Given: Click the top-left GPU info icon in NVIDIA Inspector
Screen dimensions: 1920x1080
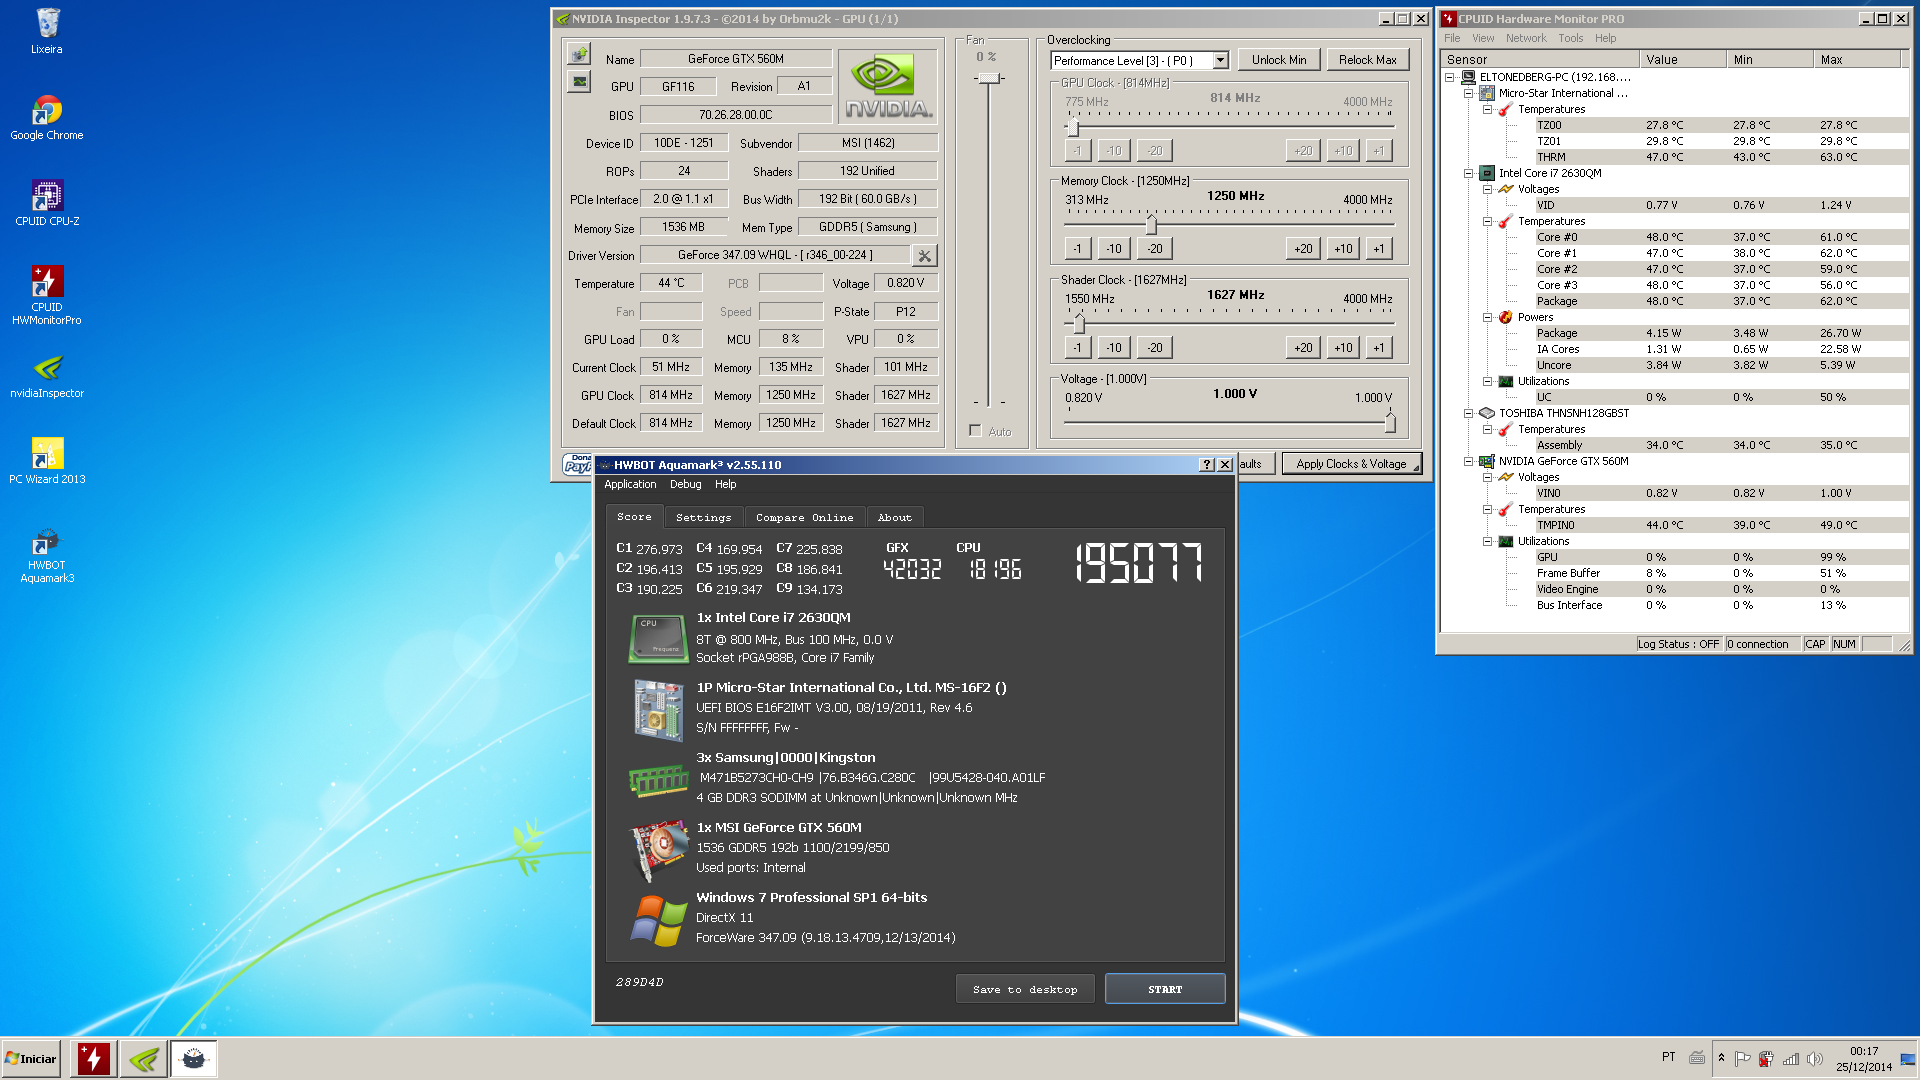Looking at the screenshot, I should pyautogui.click(x=579, y=54).
